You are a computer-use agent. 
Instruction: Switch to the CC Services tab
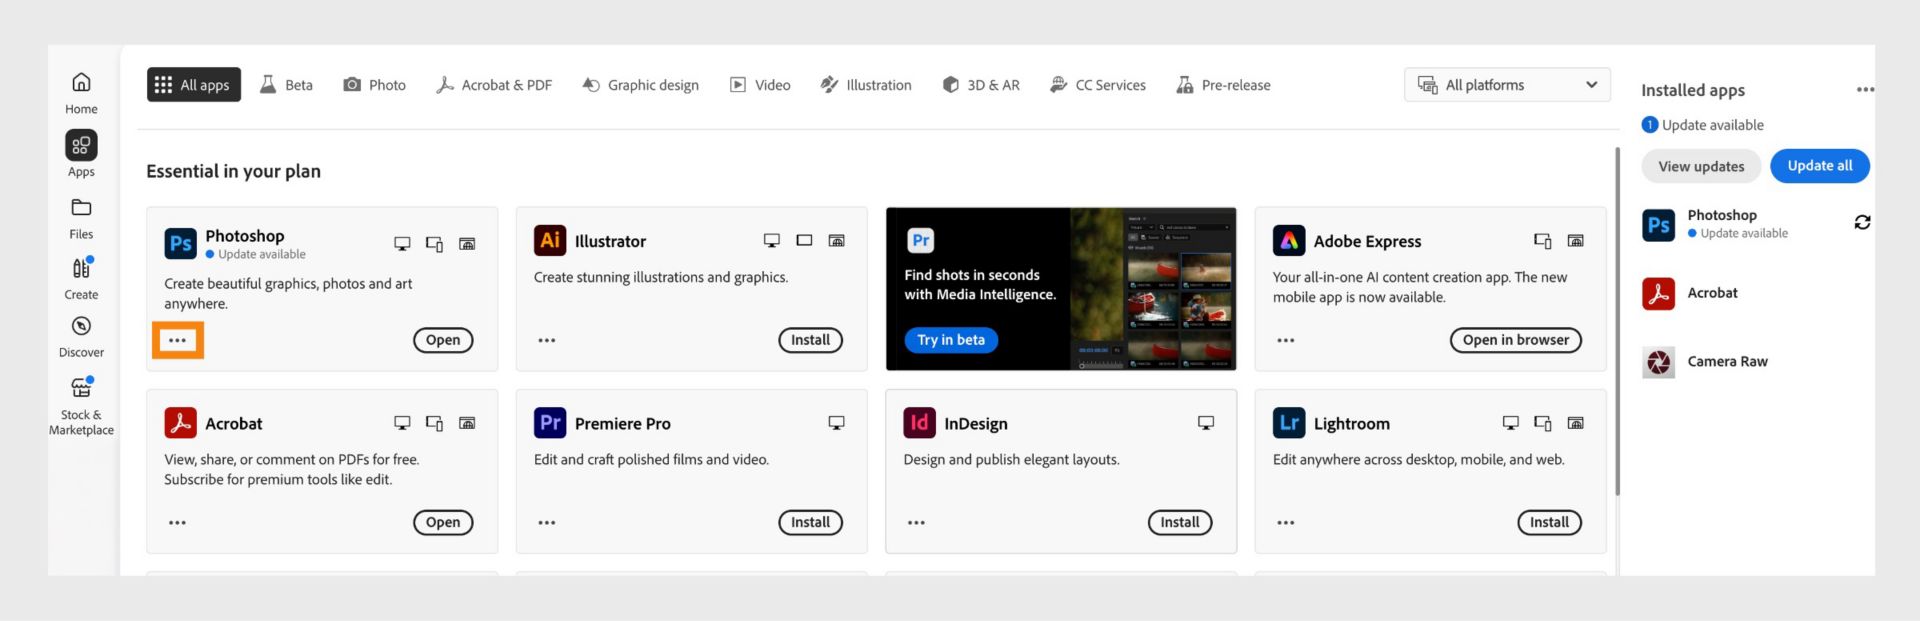tap(1098, 85)
